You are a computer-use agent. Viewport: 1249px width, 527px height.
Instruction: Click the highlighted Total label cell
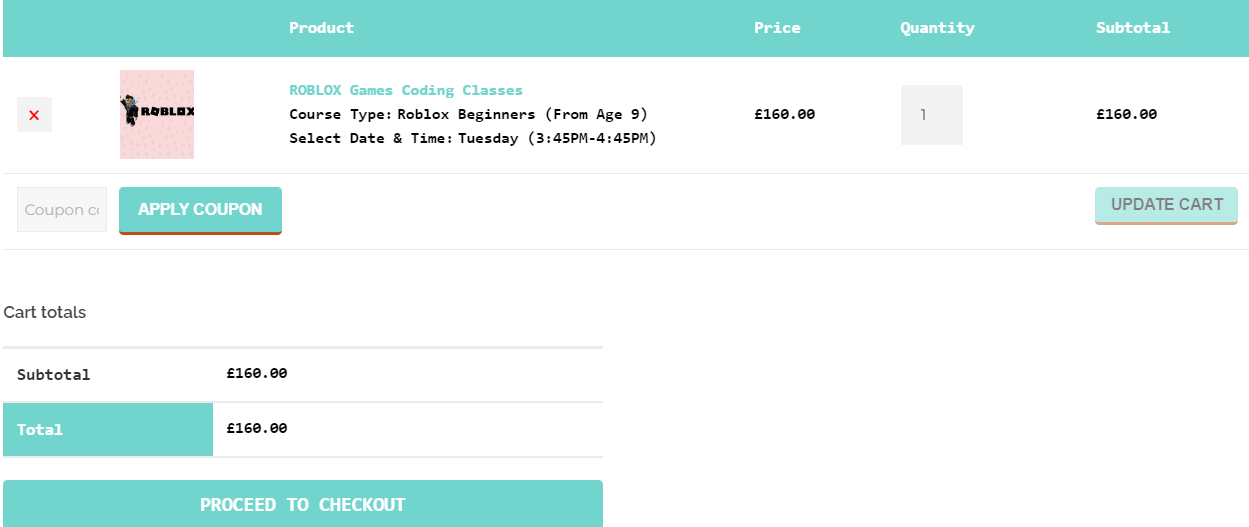tap(108, 429)
